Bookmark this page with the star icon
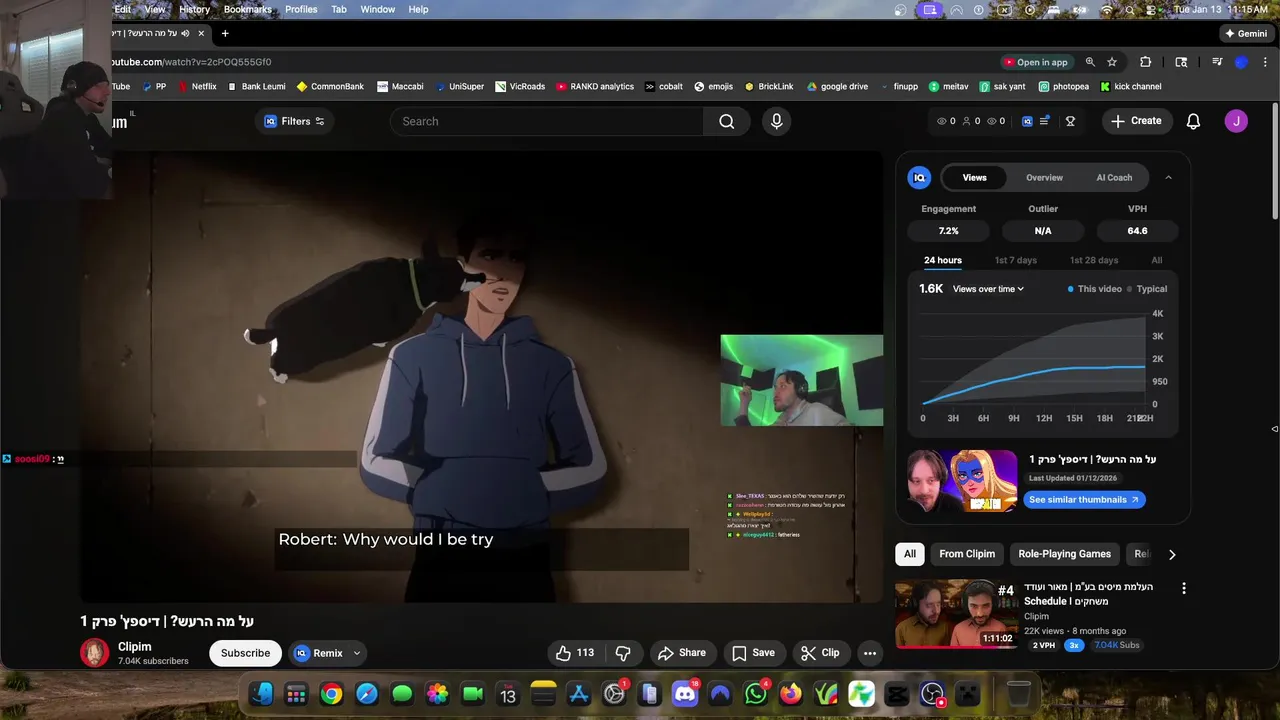 (x=1112, y=62)
